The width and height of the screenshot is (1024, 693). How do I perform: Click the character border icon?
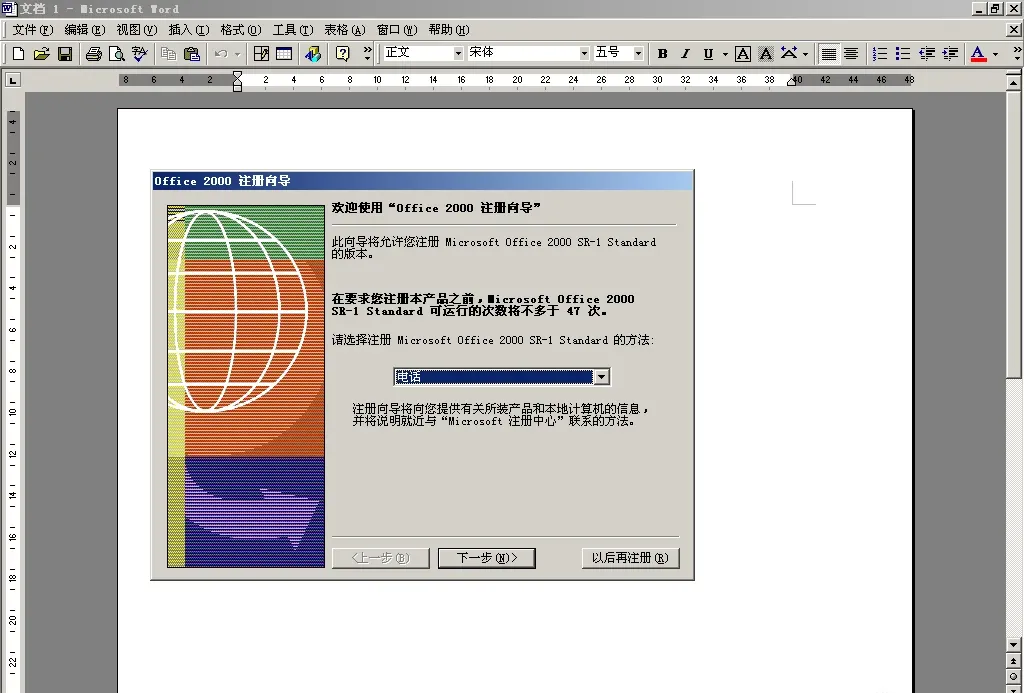(x=743, y=54)
